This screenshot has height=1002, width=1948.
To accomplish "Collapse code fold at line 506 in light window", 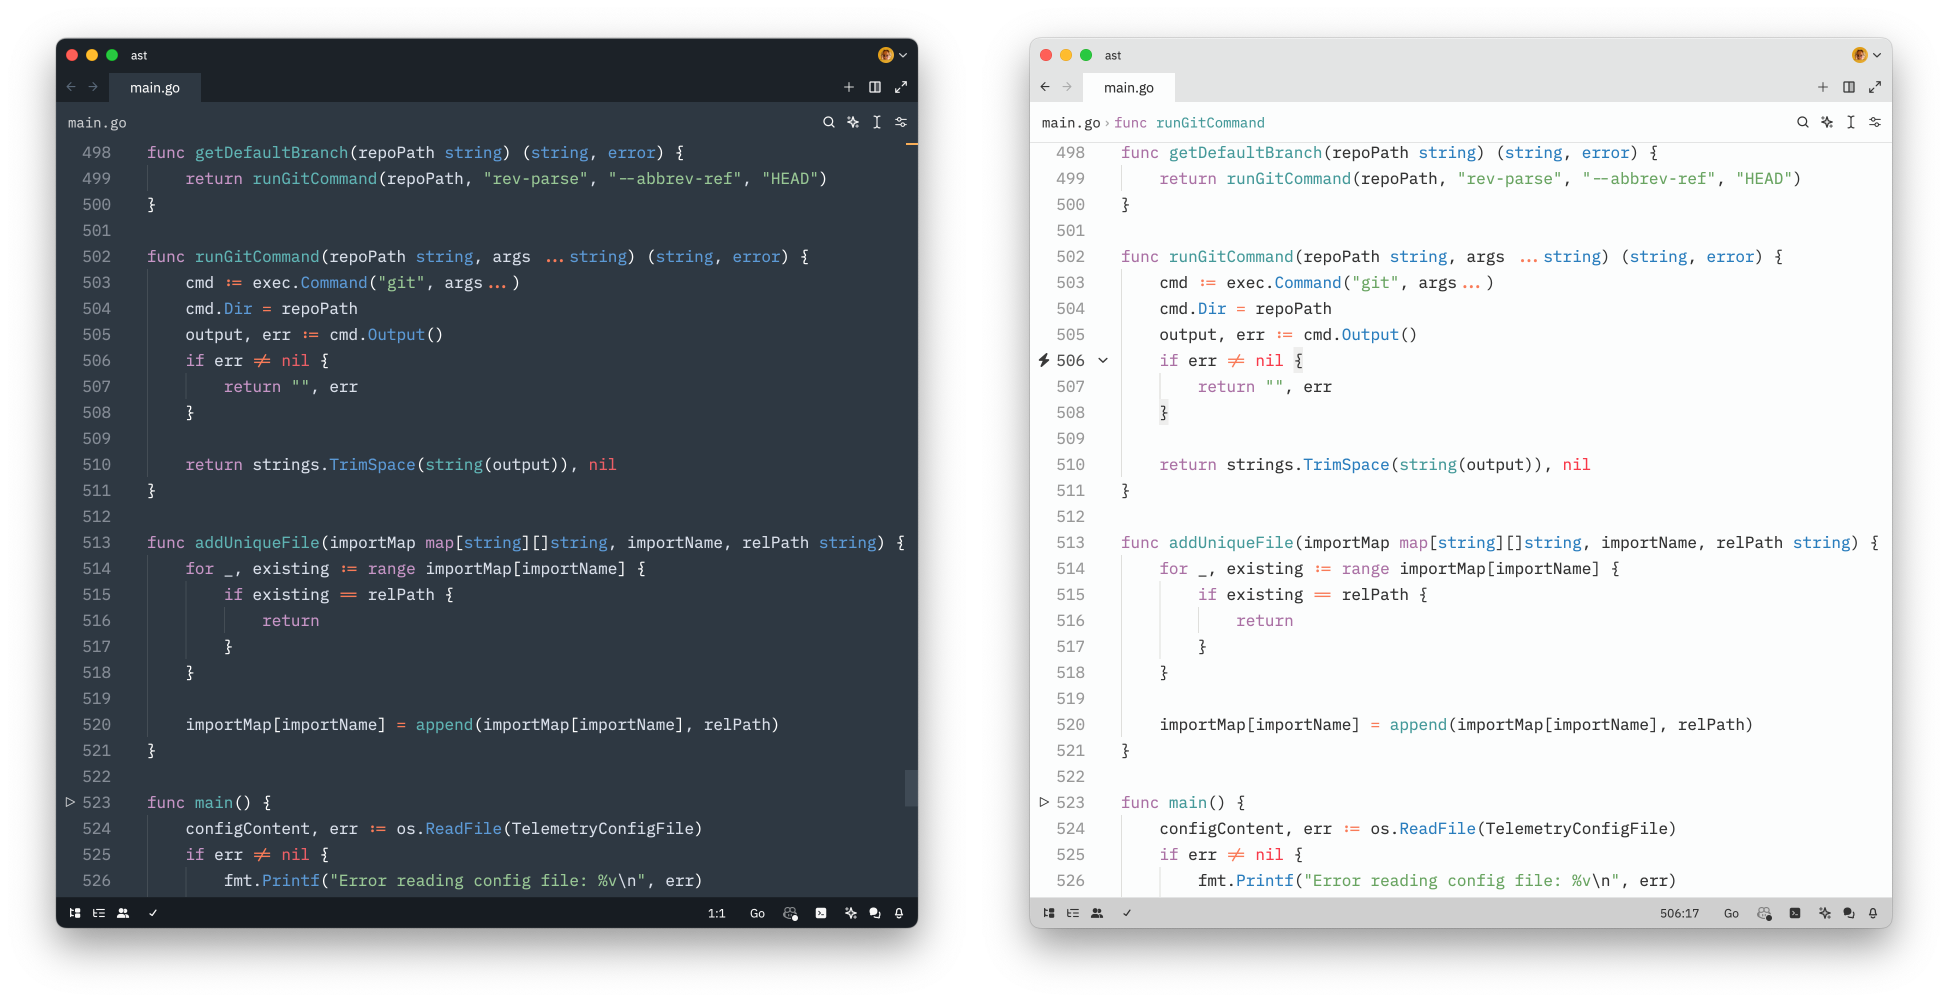I will [1103, 360].
